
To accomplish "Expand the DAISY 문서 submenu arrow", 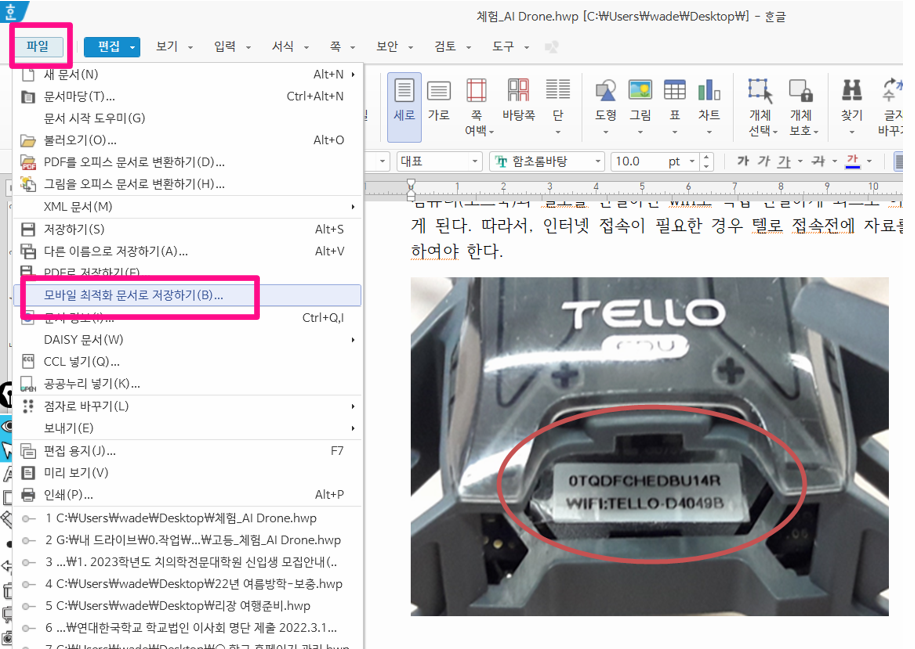I will pyautogui.click(x=353, y=340).
